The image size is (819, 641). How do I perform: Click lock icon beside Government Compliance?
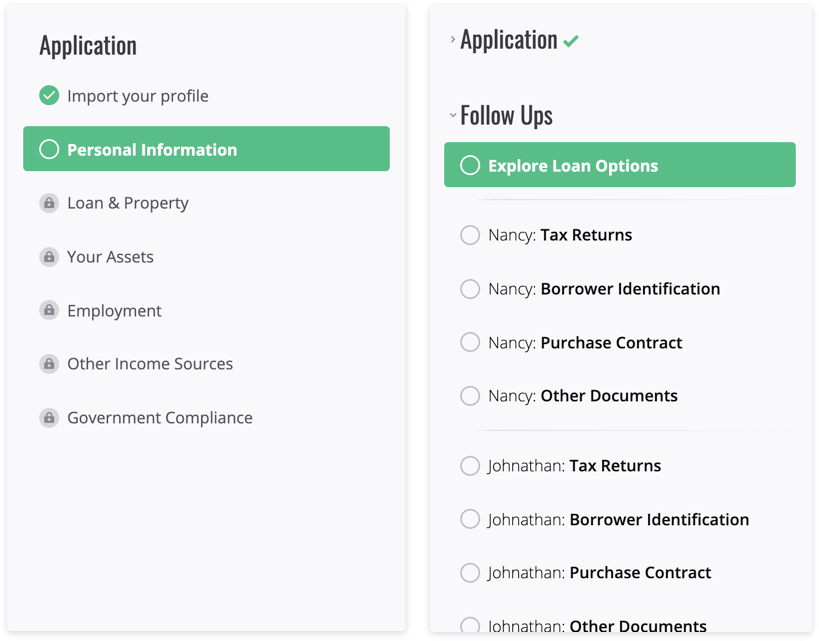pos(49,418)
